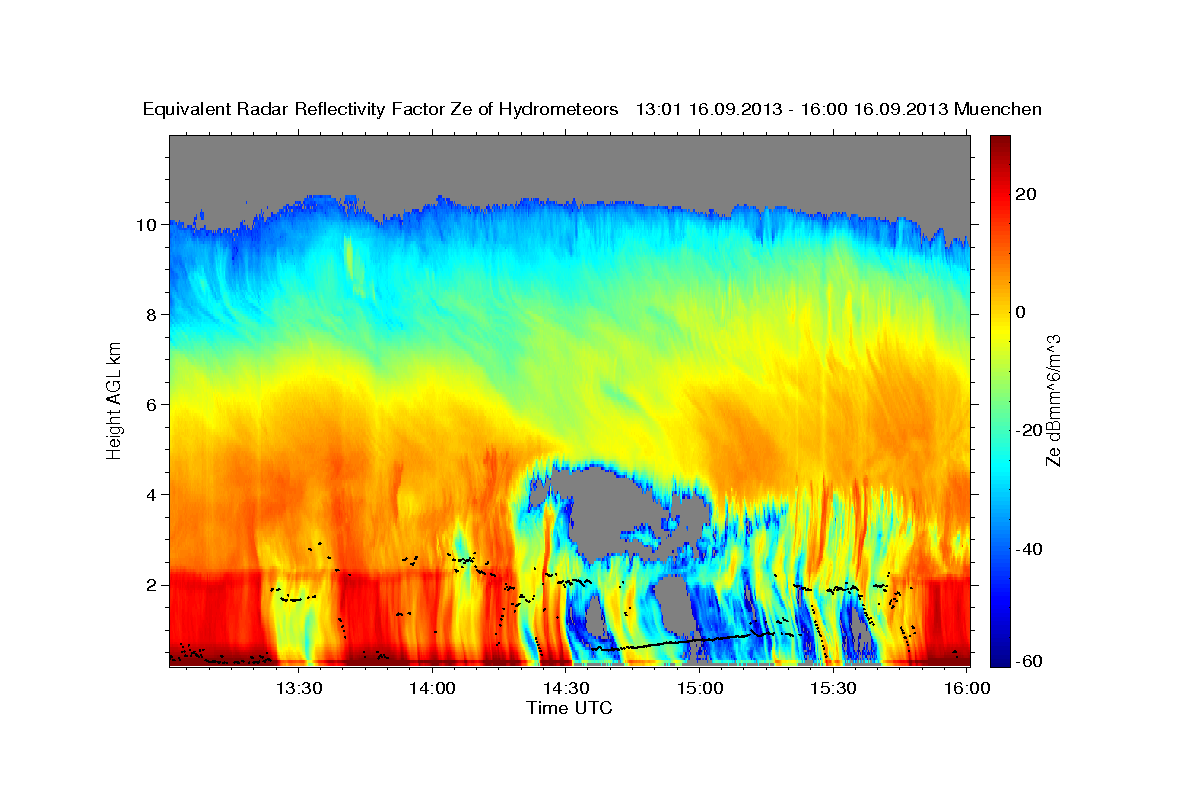Click the colorbar value '0'
The height and width of the screenshot is (800, 1200).
[1021, 312]
